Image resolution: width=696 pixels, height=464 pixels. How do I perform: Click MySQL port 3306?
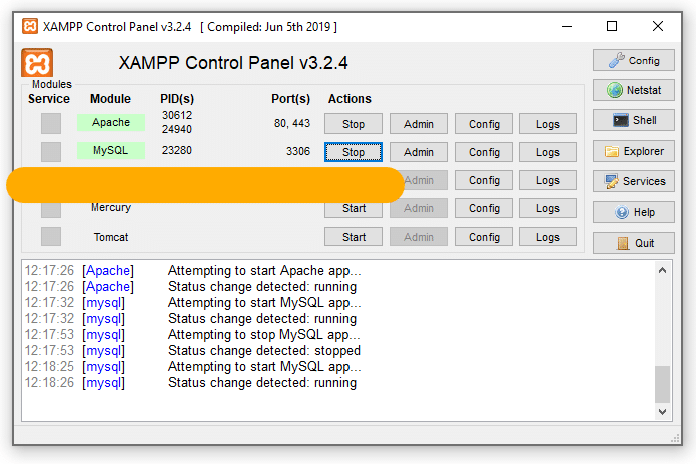[298, 151]
